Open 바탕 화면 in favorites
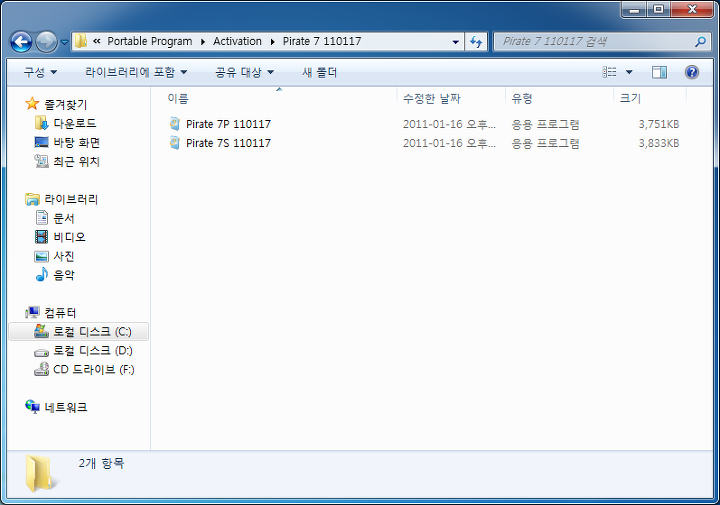720x505 pixels. [x=77, y=143]
